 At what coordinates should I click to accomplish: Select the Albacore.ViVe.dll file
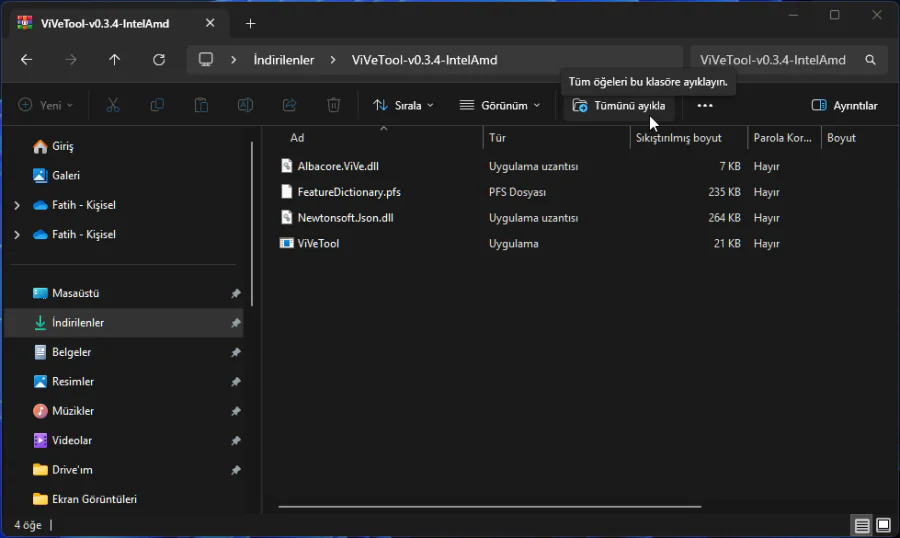338,166
